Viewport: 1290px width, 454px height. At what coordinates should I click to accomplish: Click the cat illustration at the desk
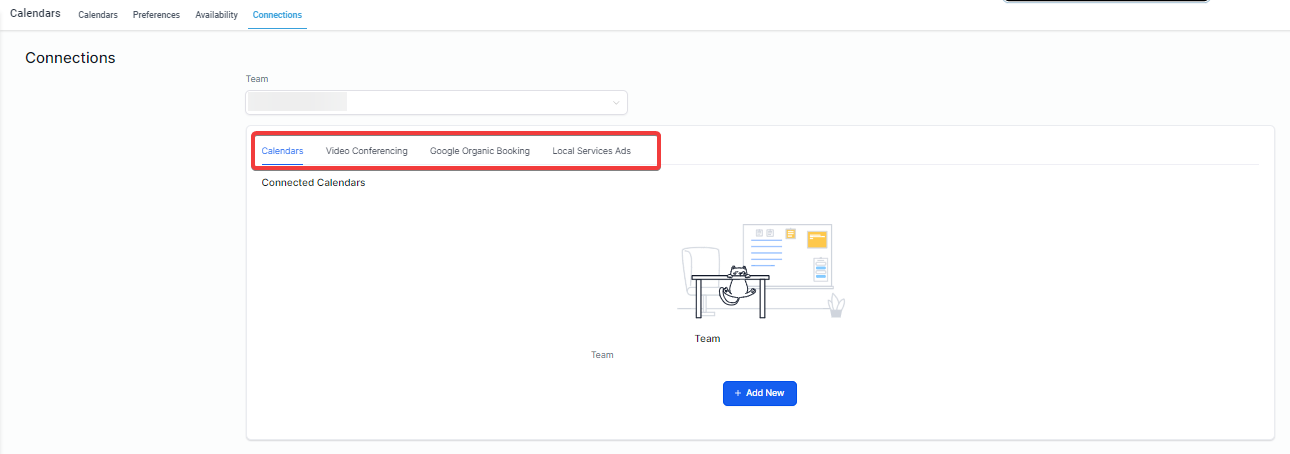point(736,286)
